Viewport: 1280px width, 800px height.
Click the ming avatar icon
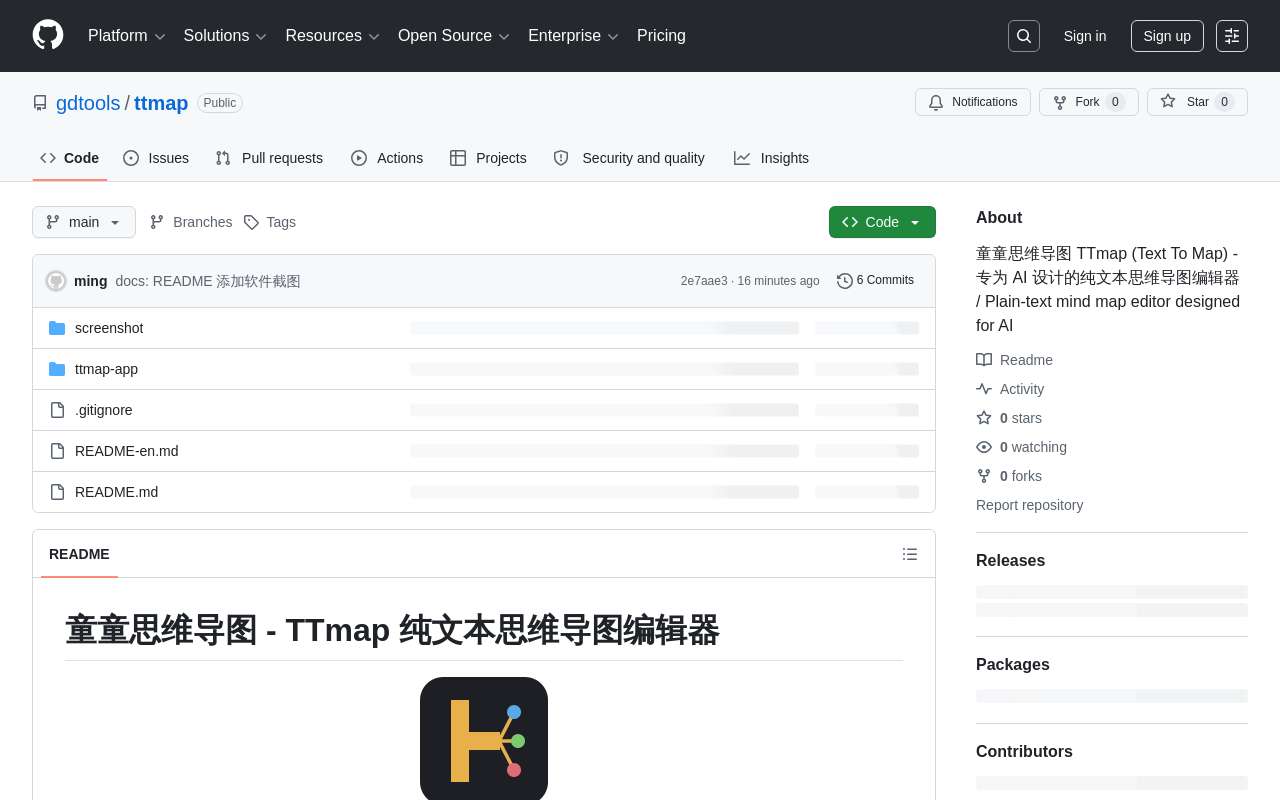coord(56,281)
